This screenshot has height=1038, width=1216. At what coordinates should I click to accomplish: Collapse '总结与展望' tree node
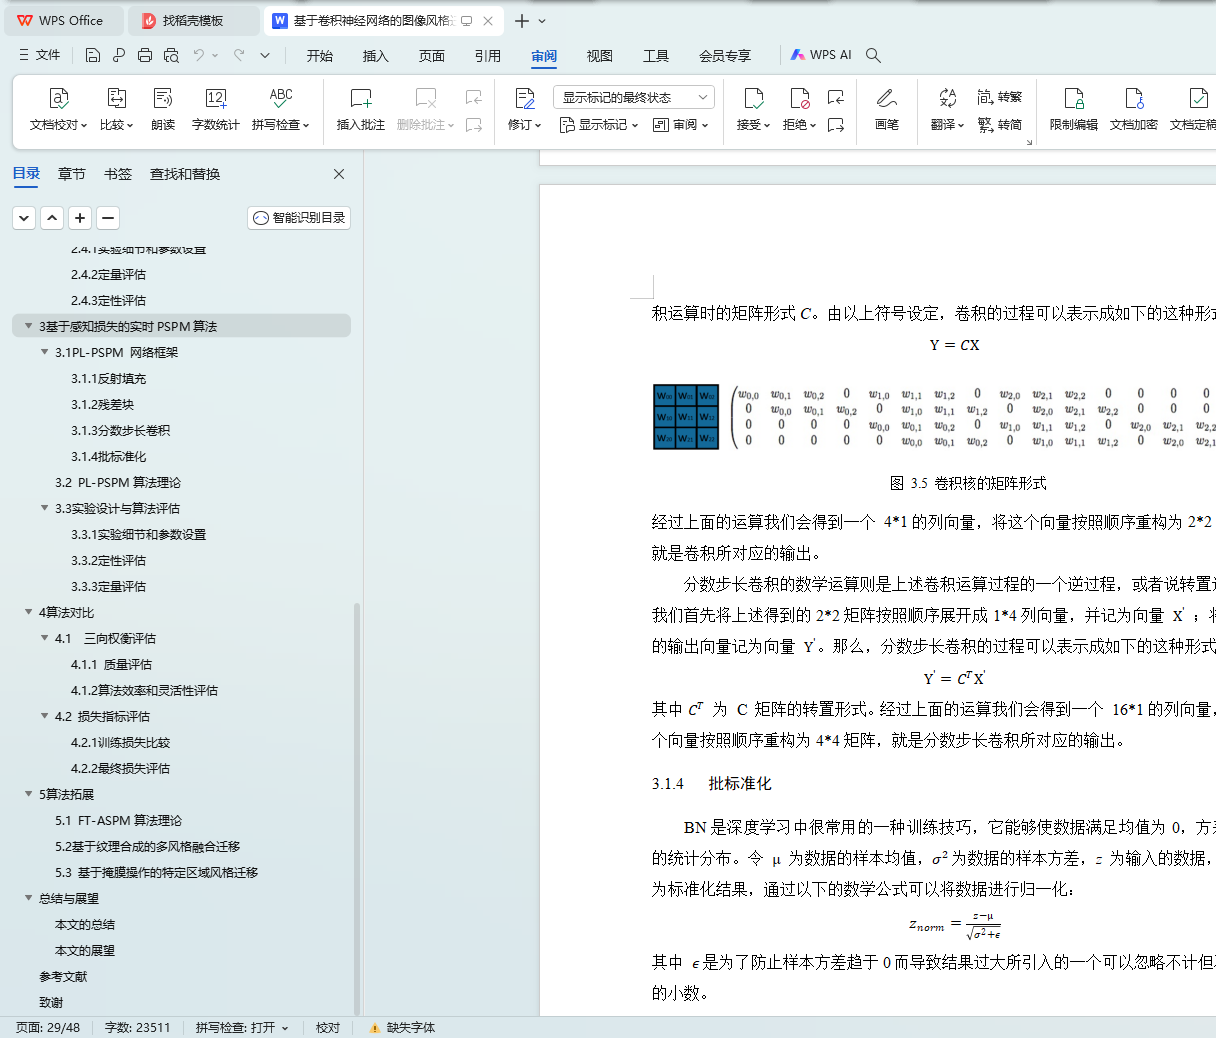(x=28, y=898)
